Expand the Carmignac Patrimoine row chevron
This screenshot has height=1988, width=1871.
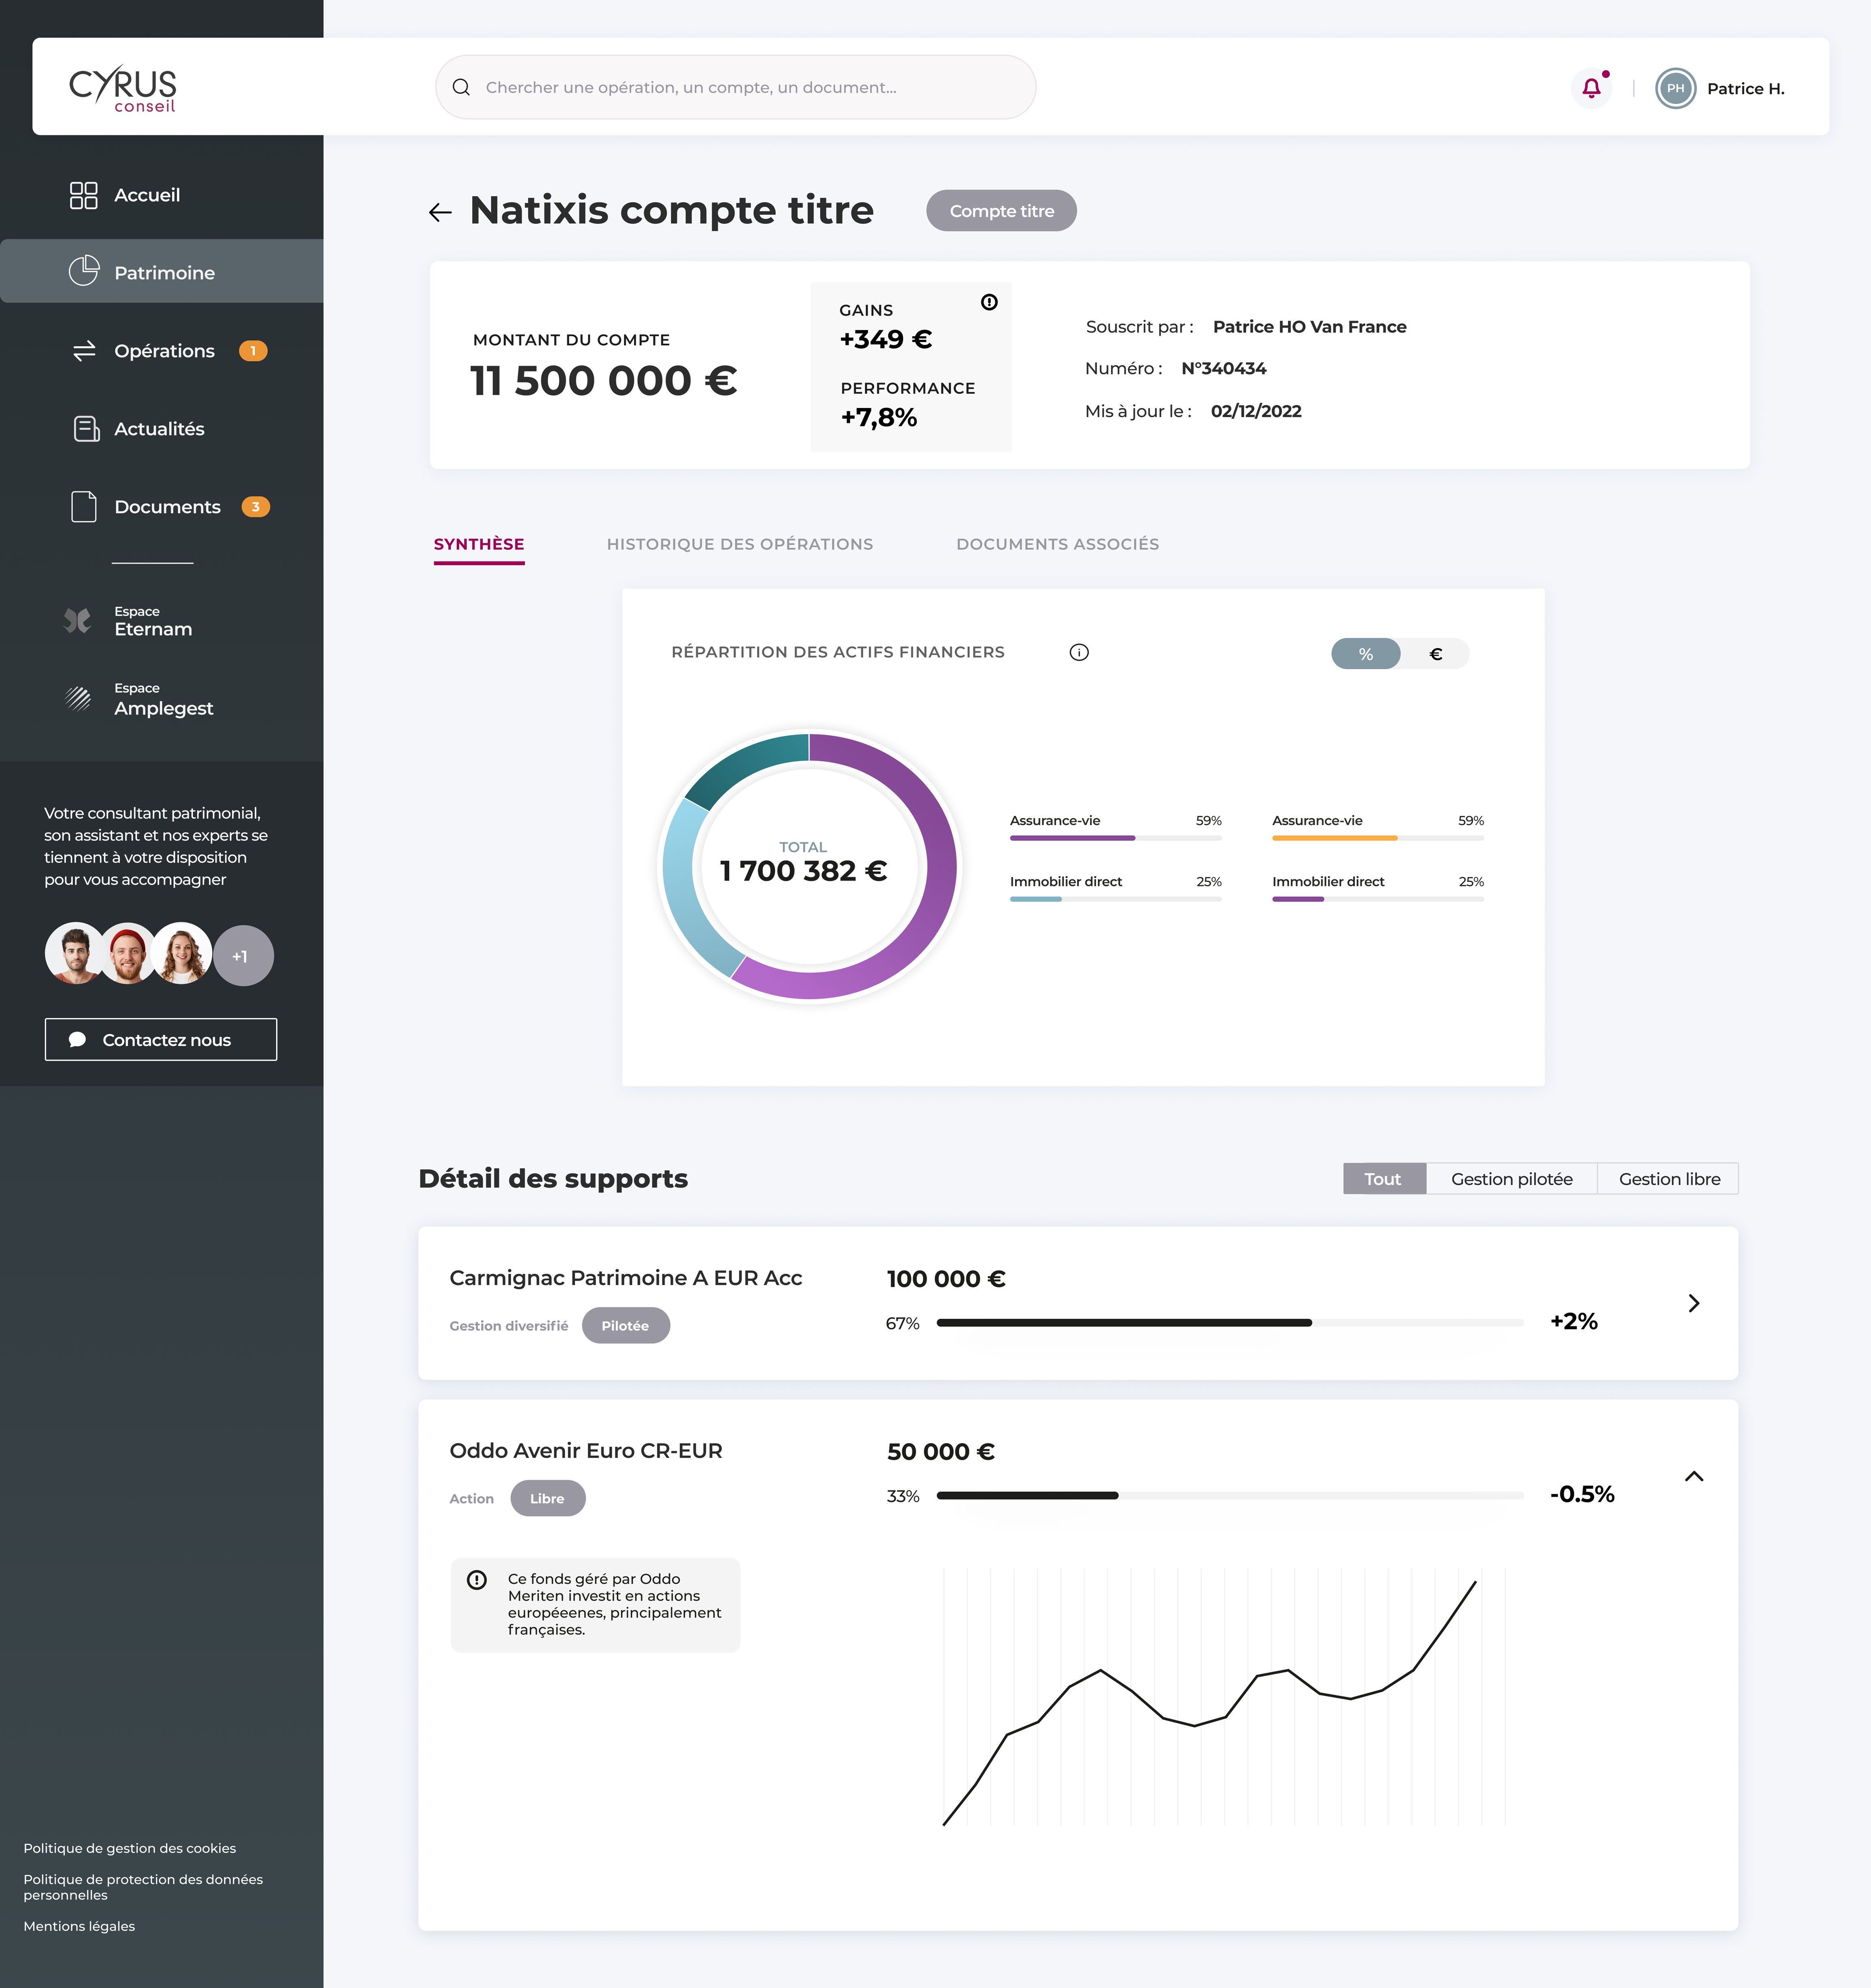[x=1694, y=1303]
